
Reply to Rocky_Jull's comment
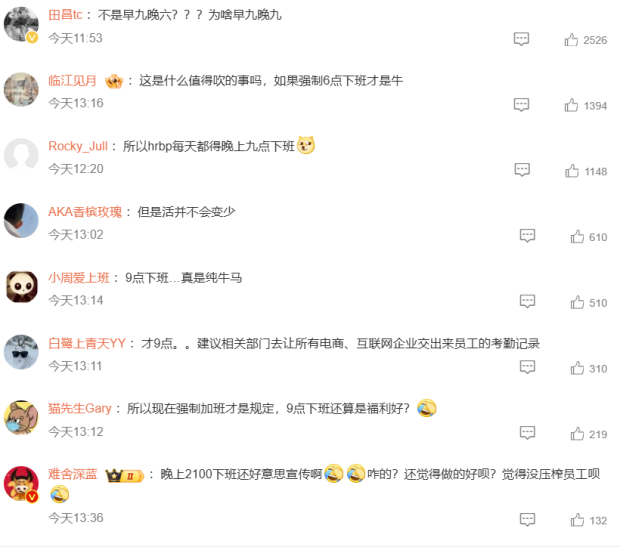click(x=522, y=170)
